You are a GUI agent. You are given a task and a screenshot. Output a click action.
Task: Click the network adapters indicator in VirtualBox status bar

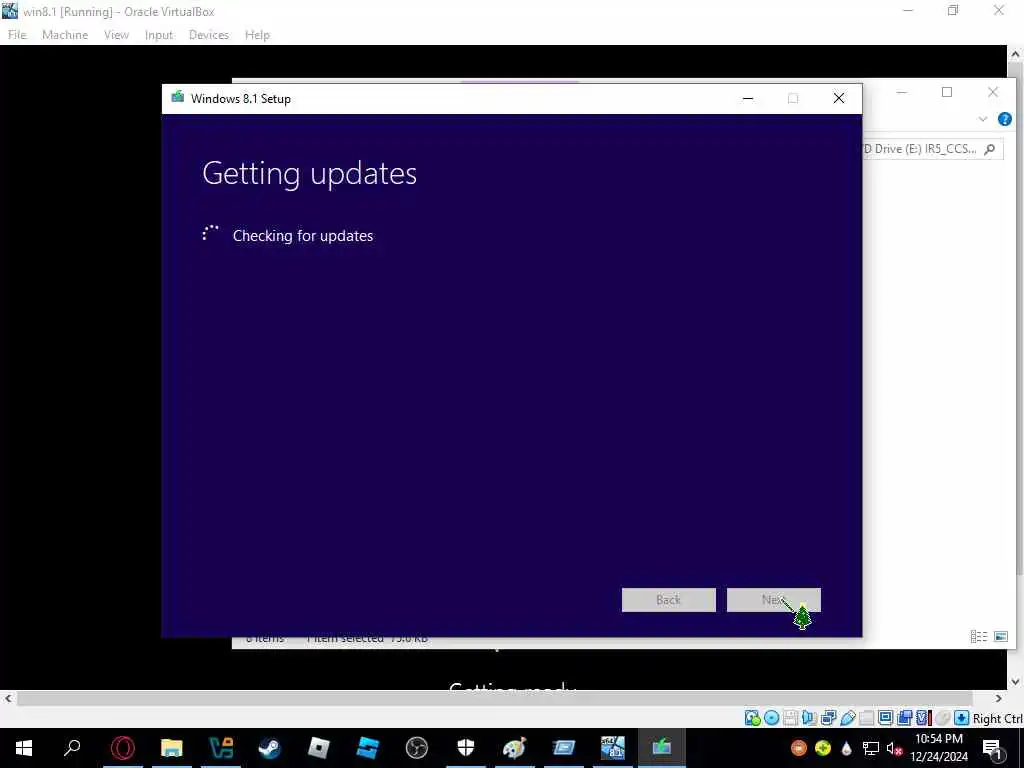(828, 718)
